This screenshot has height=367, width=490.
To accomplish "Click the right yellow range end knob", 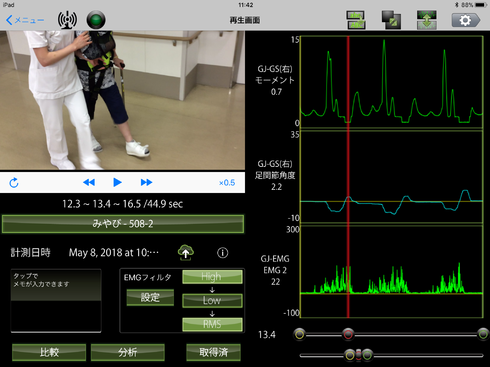I will [x=483, y=334].
